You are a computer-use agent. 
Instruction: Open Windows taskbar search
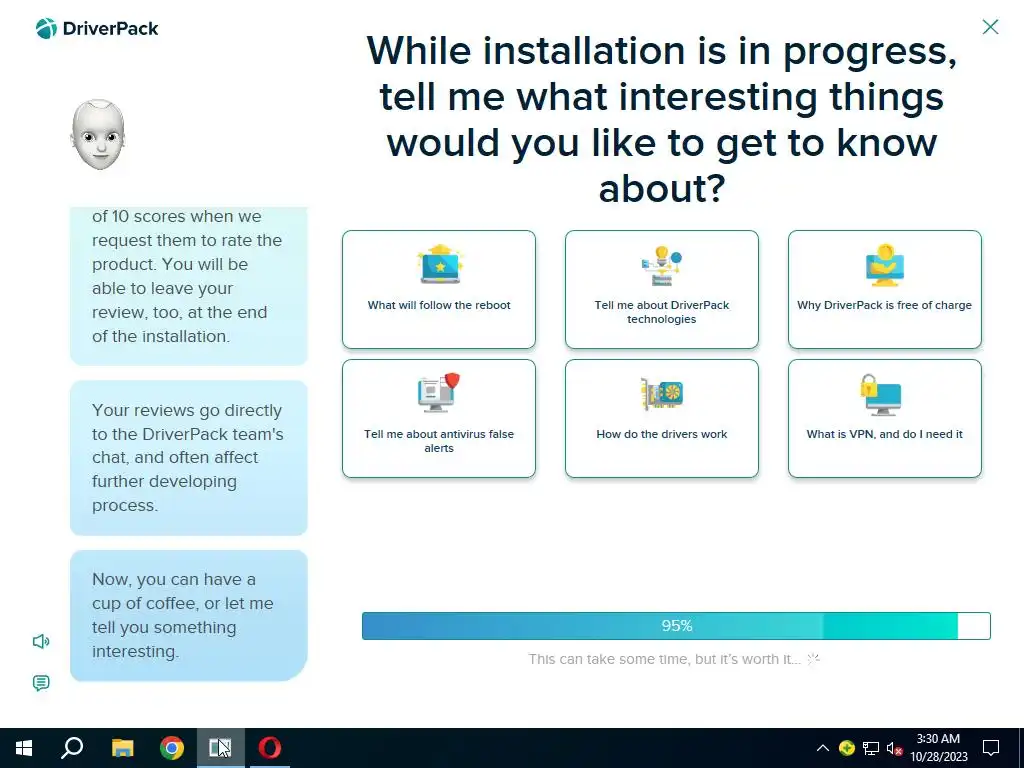72,748
